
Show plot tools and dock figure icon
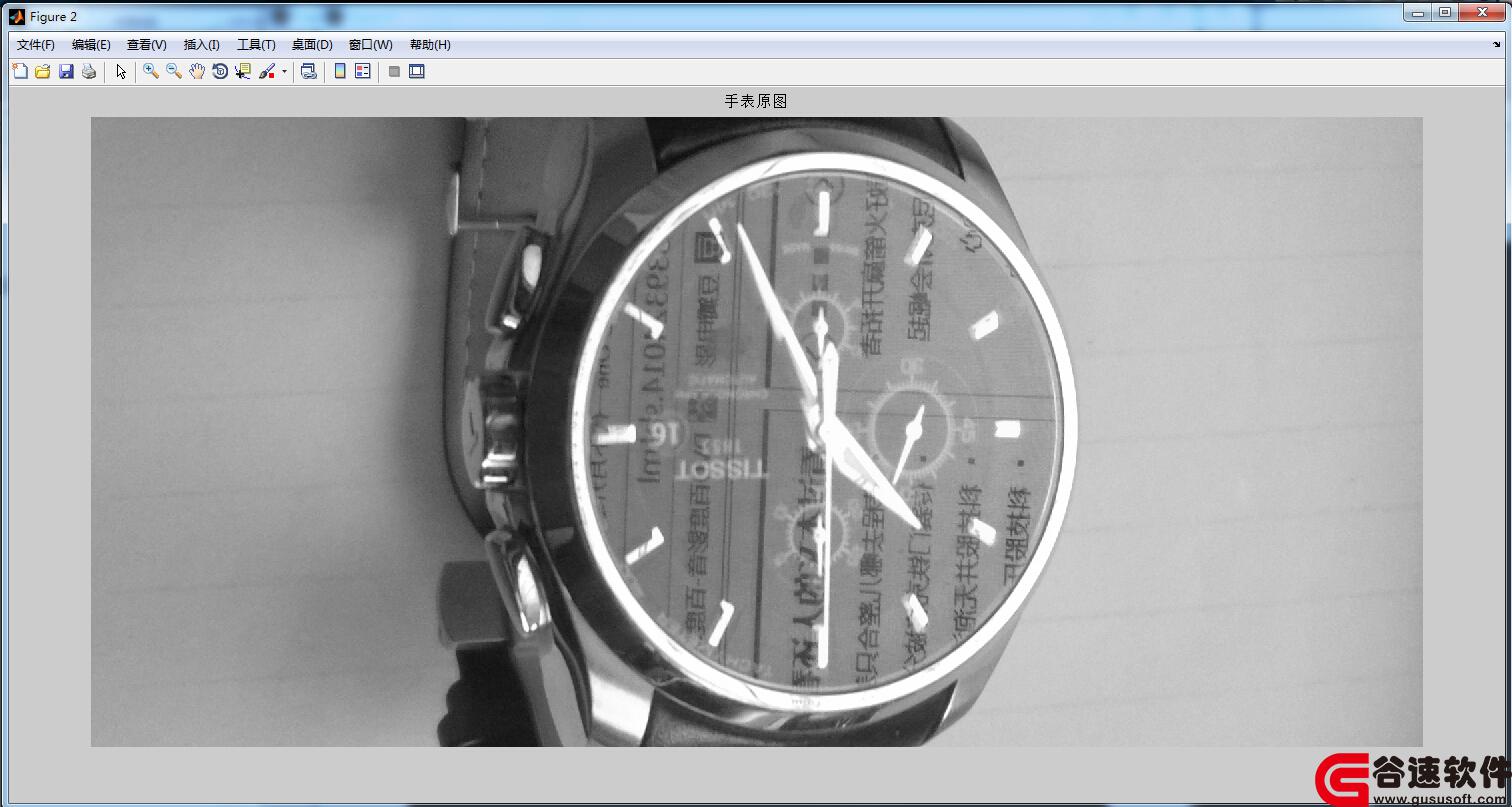(417, 71)
